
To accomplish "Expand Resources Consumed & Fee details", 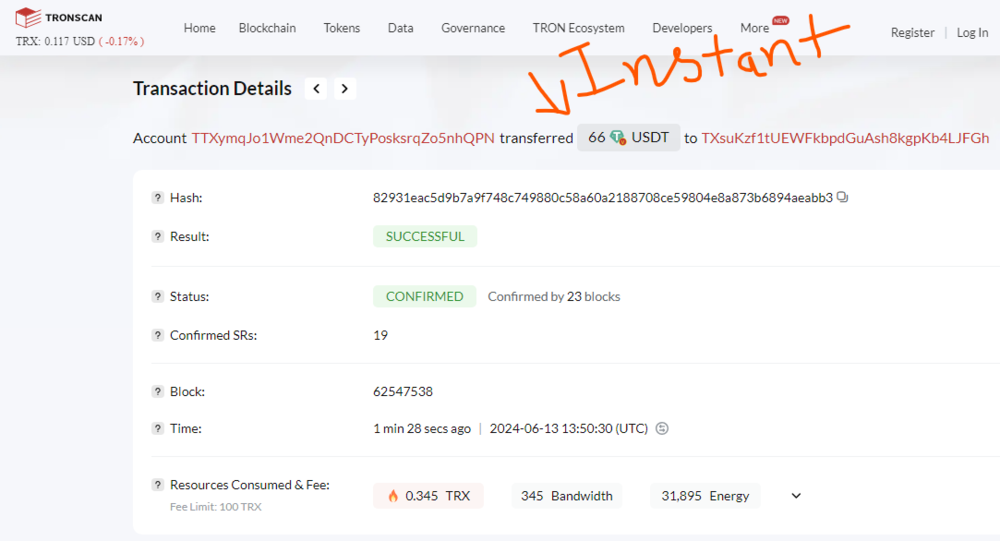I will 796,496.
